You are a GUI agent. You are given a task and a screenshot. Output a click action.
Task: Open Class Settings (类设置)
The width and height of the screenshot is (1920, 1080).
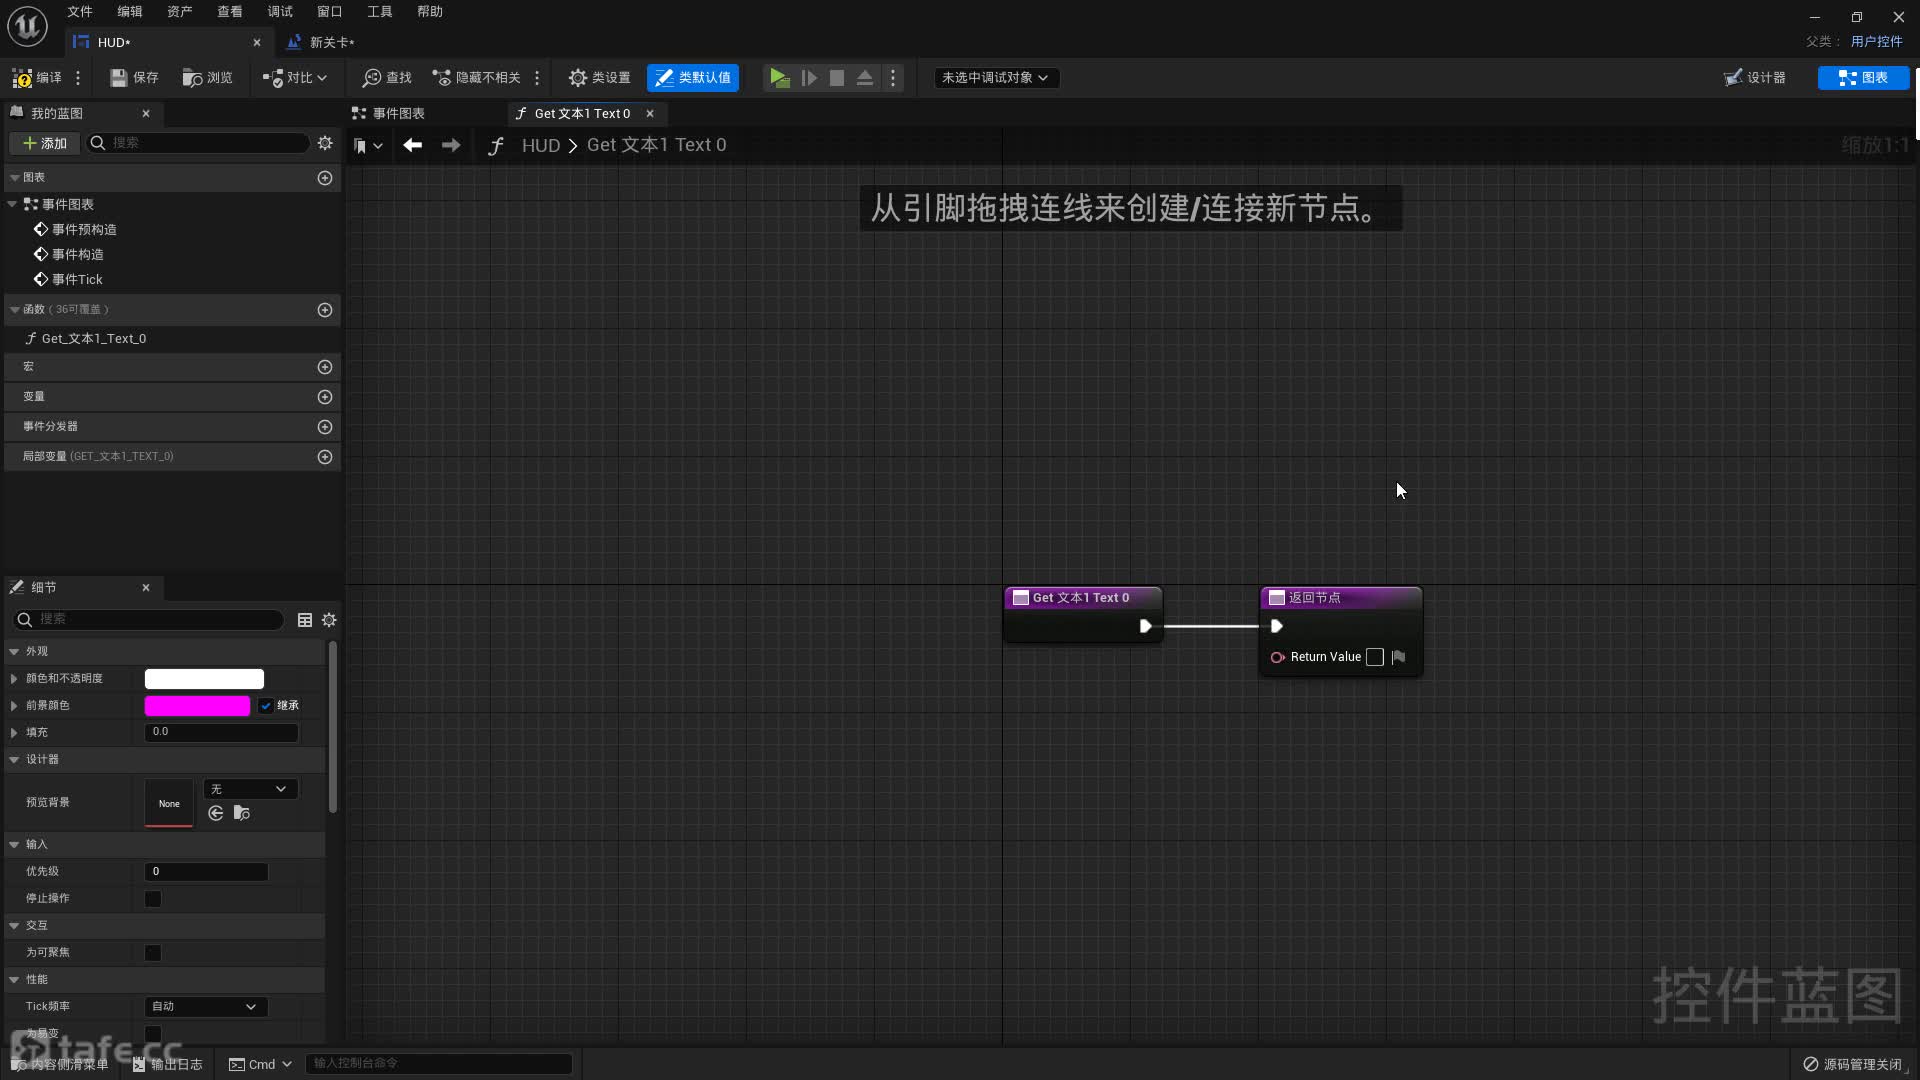[599, 77]
